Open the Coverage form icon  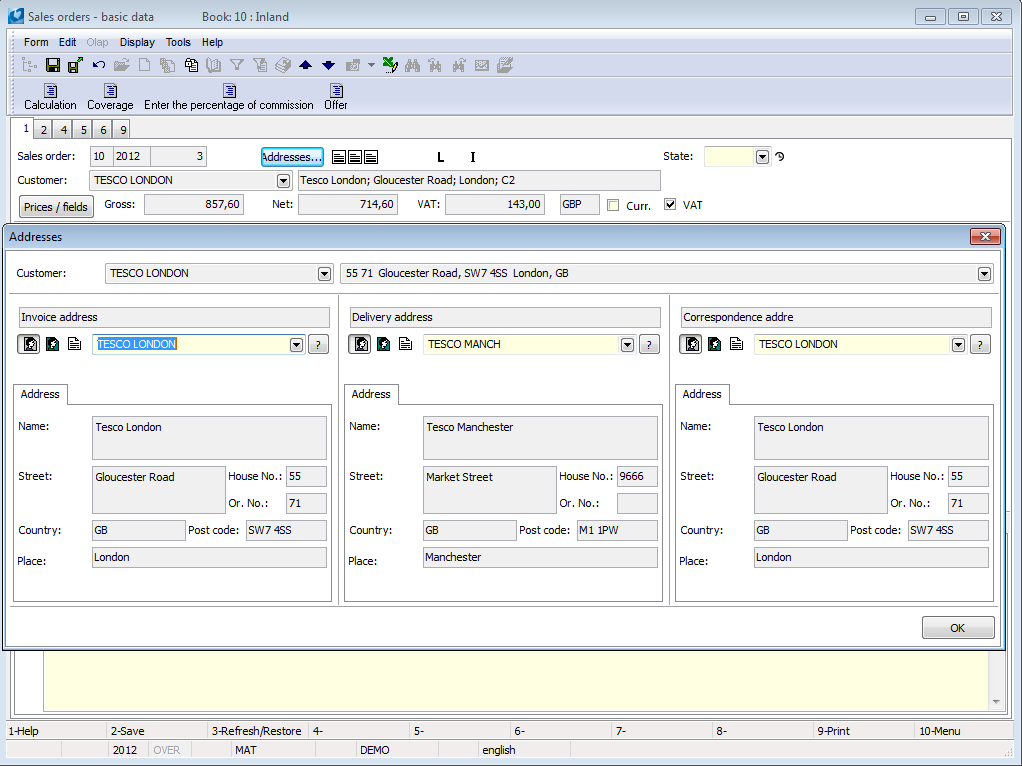[x=110, y=97]
